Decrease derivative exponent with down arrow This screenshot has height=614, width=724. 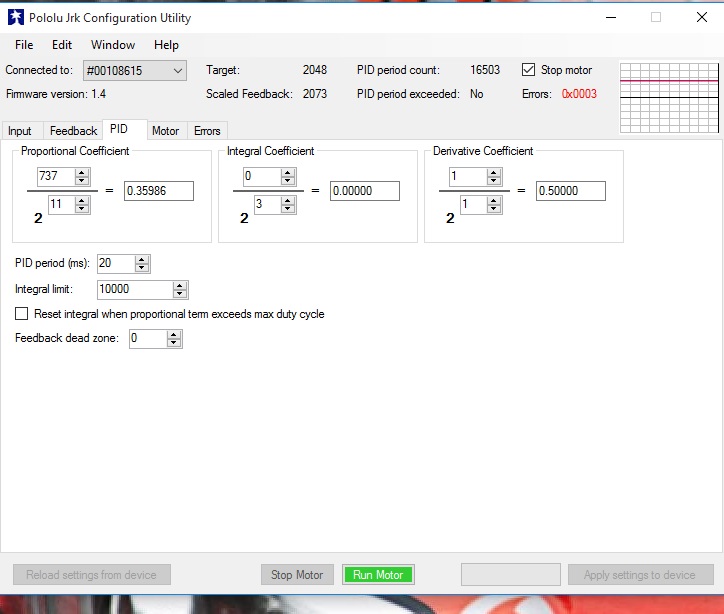[494, 208]
